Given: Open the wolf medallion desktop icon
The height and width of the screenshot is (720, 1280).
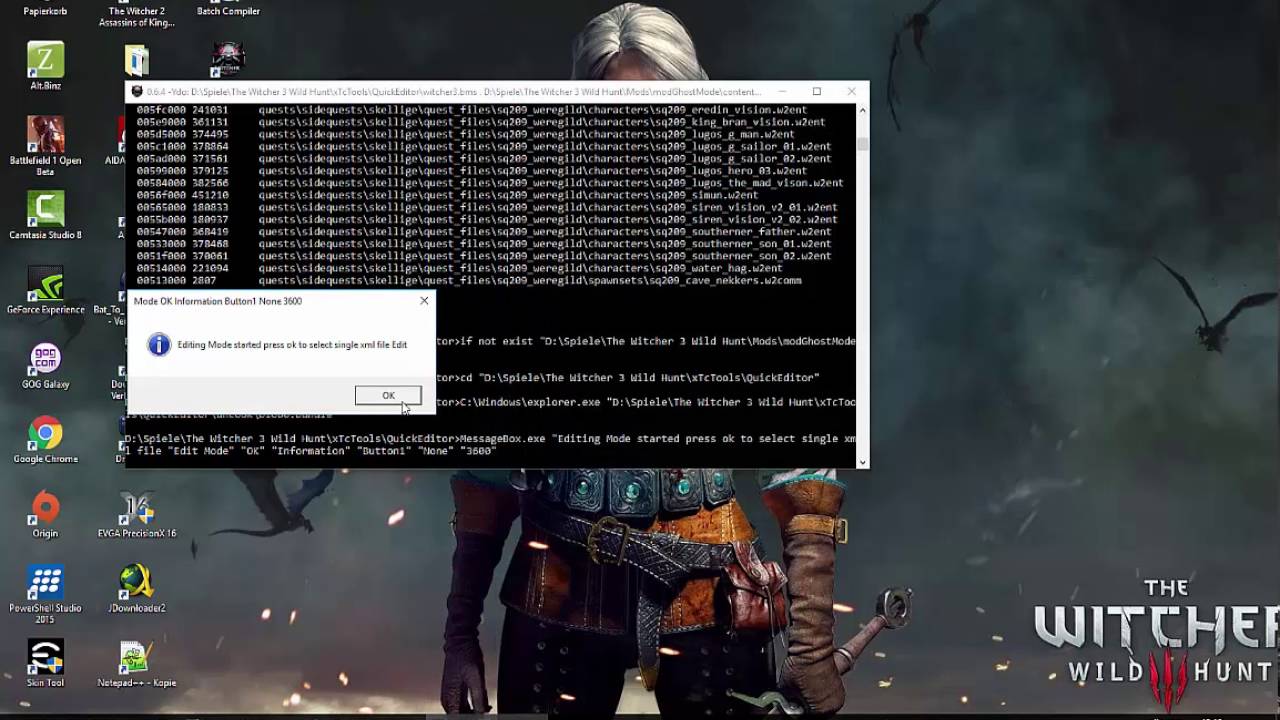Looking at the screenshot, I should (x=228, y=59).
